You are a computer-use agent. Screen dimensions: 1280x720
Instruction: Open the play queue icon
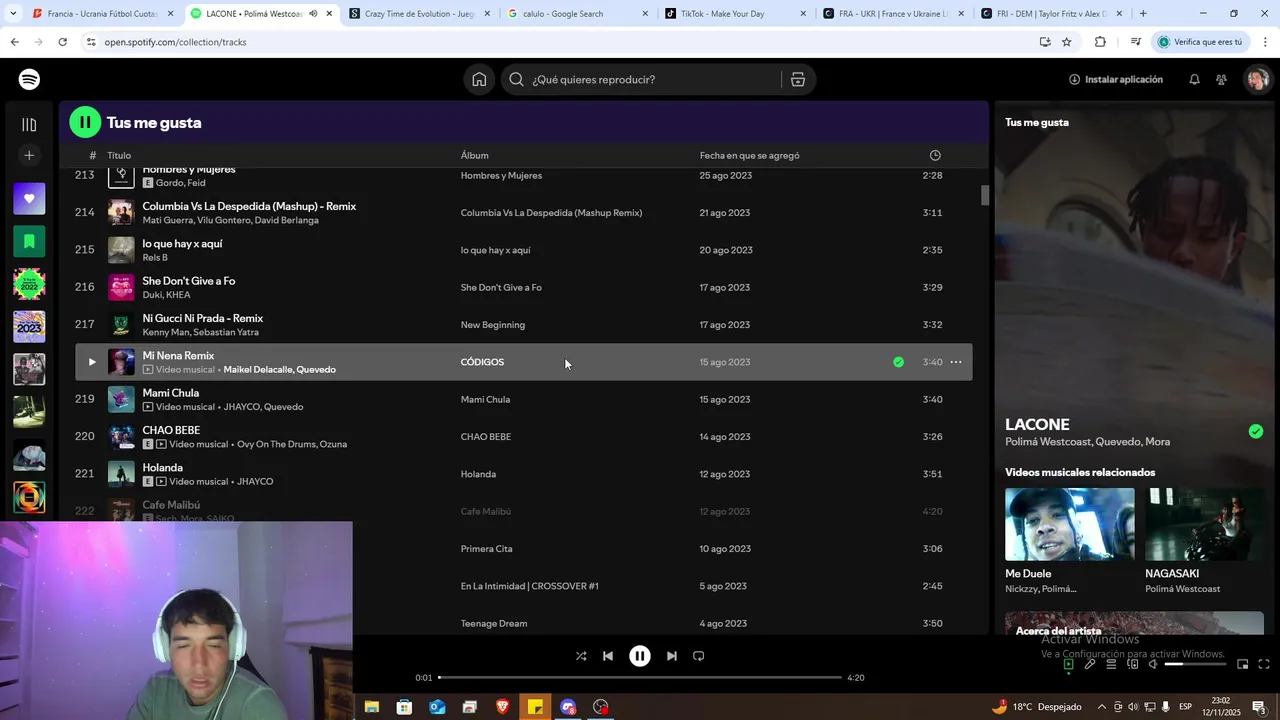[x=1111, y=664]
